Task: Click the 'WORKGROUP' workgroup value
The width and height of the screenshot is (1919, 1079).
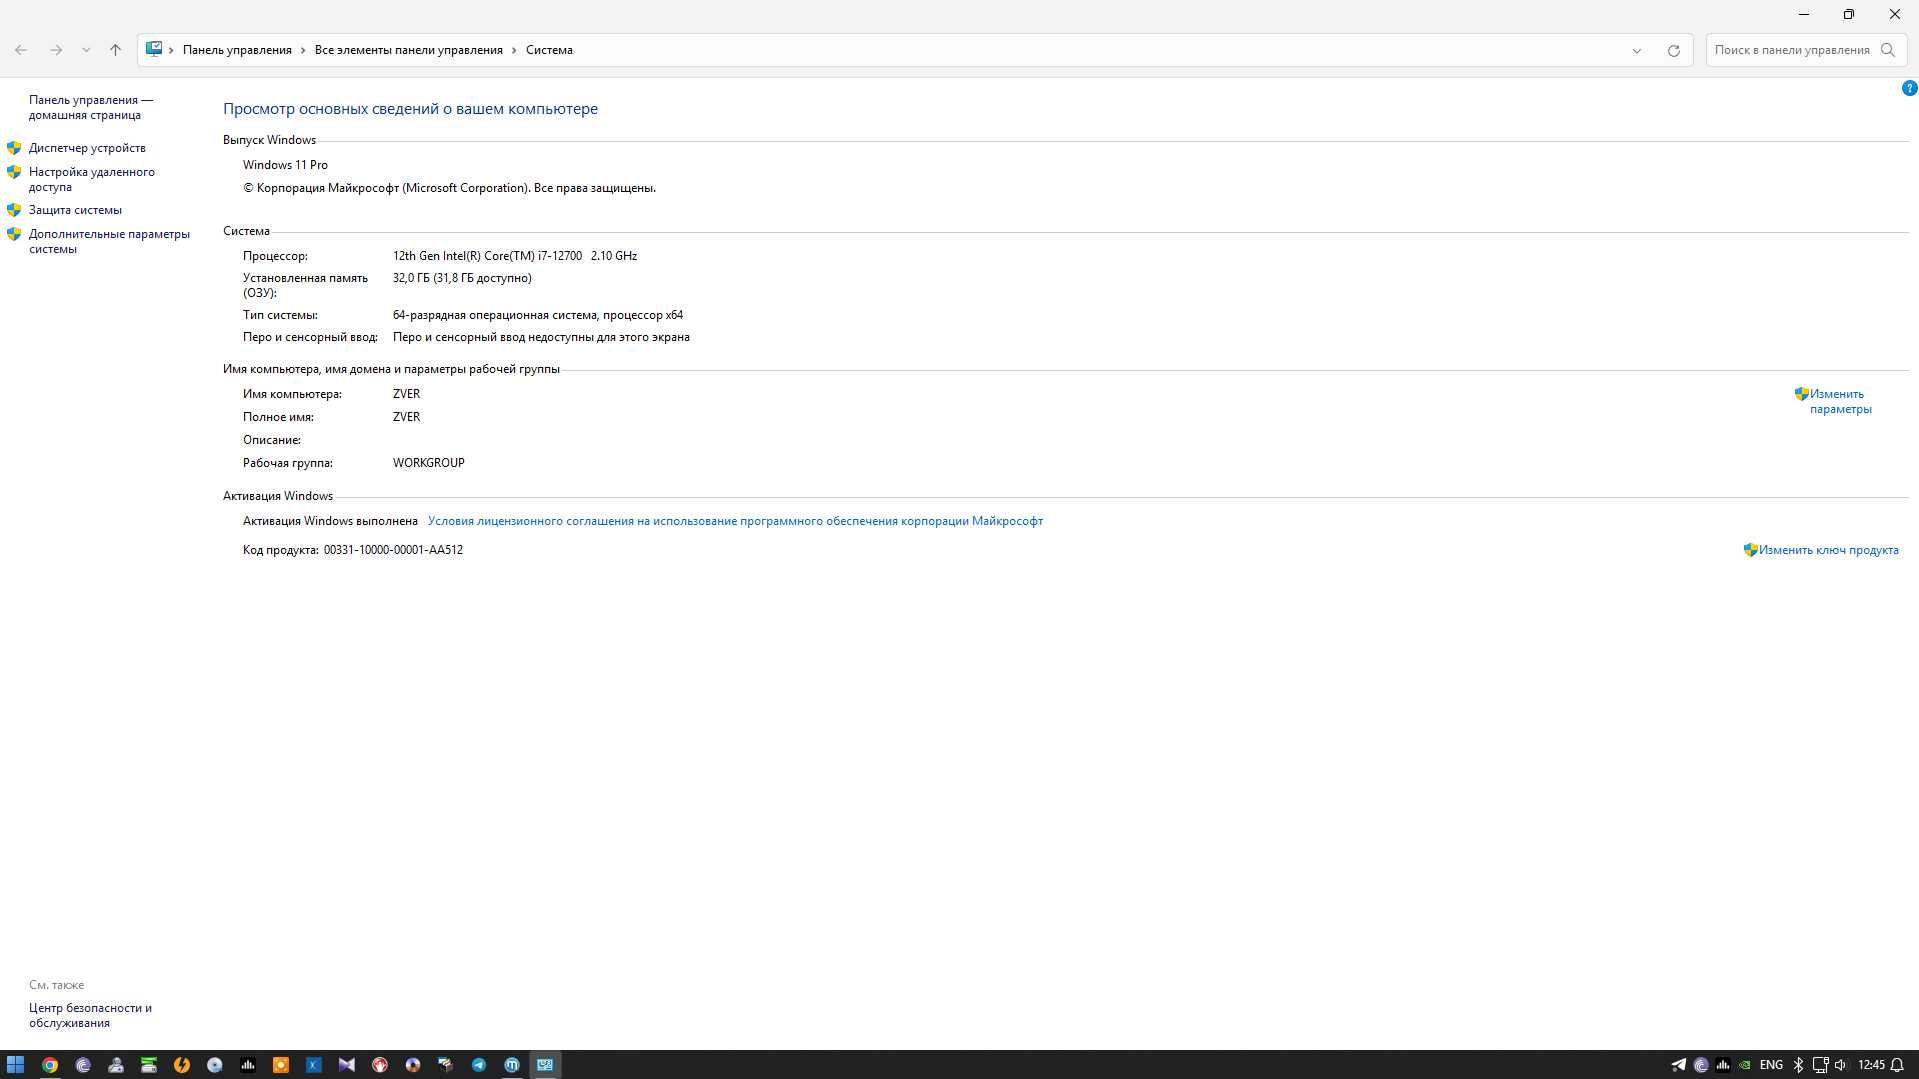Action: pyautogui.click(x=428, y=463)
